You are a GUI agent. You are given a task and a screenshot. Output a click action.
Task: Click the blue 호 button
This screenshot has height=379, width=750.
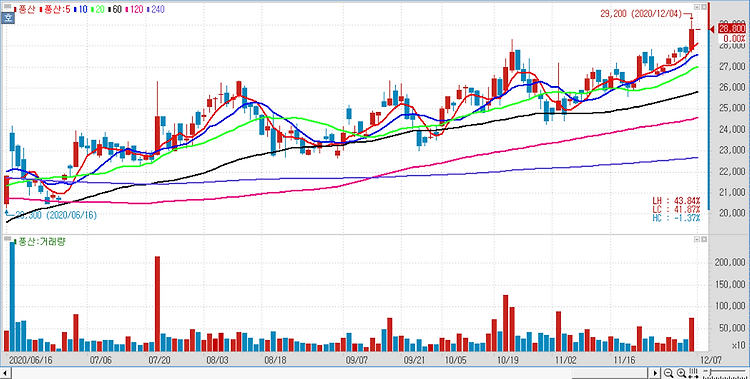tap(8, 19)
